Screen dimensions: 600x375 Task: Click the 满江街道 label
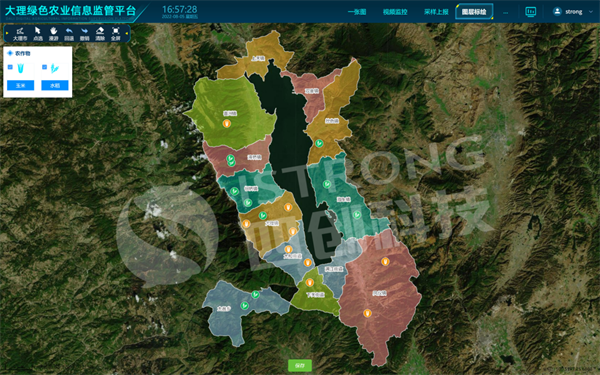pos(334,269)
